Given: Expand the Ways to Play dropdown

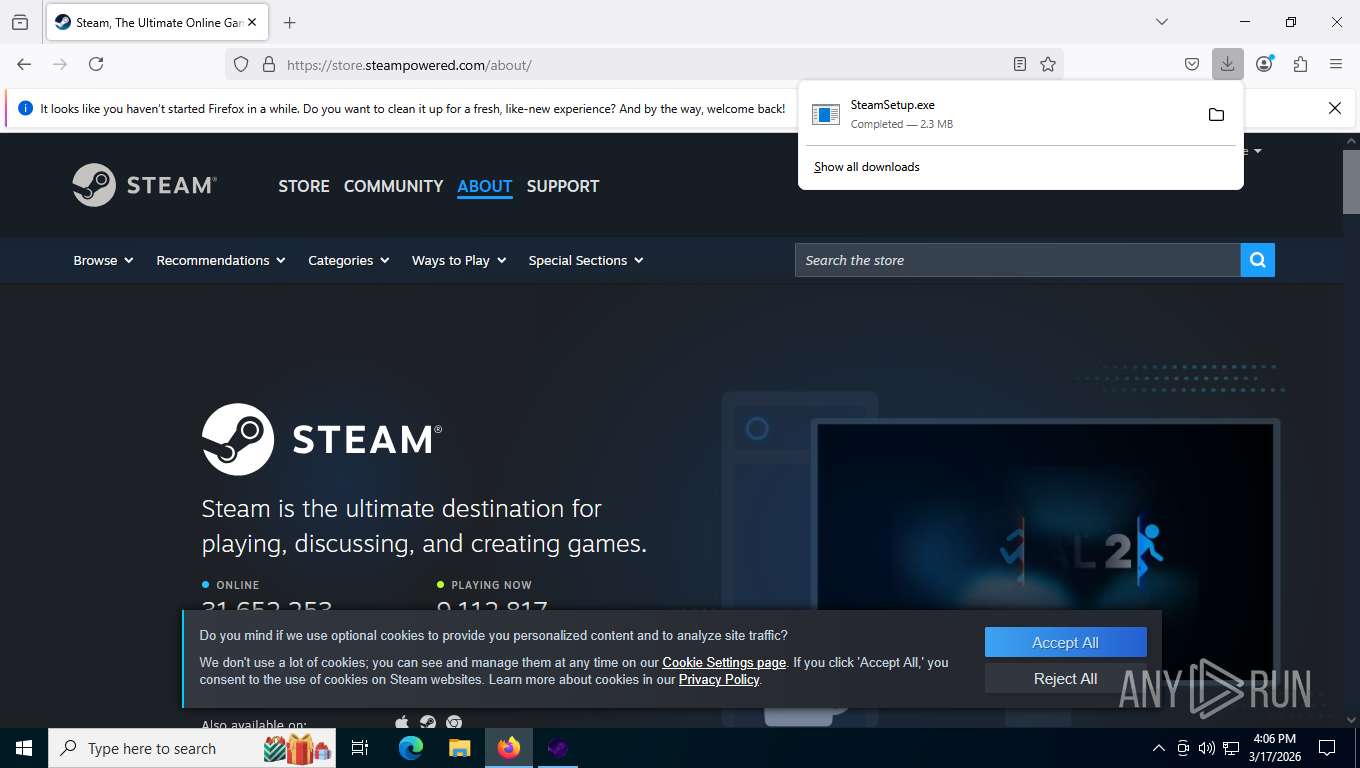Looking at the screenshot, I should coord(459,260).
